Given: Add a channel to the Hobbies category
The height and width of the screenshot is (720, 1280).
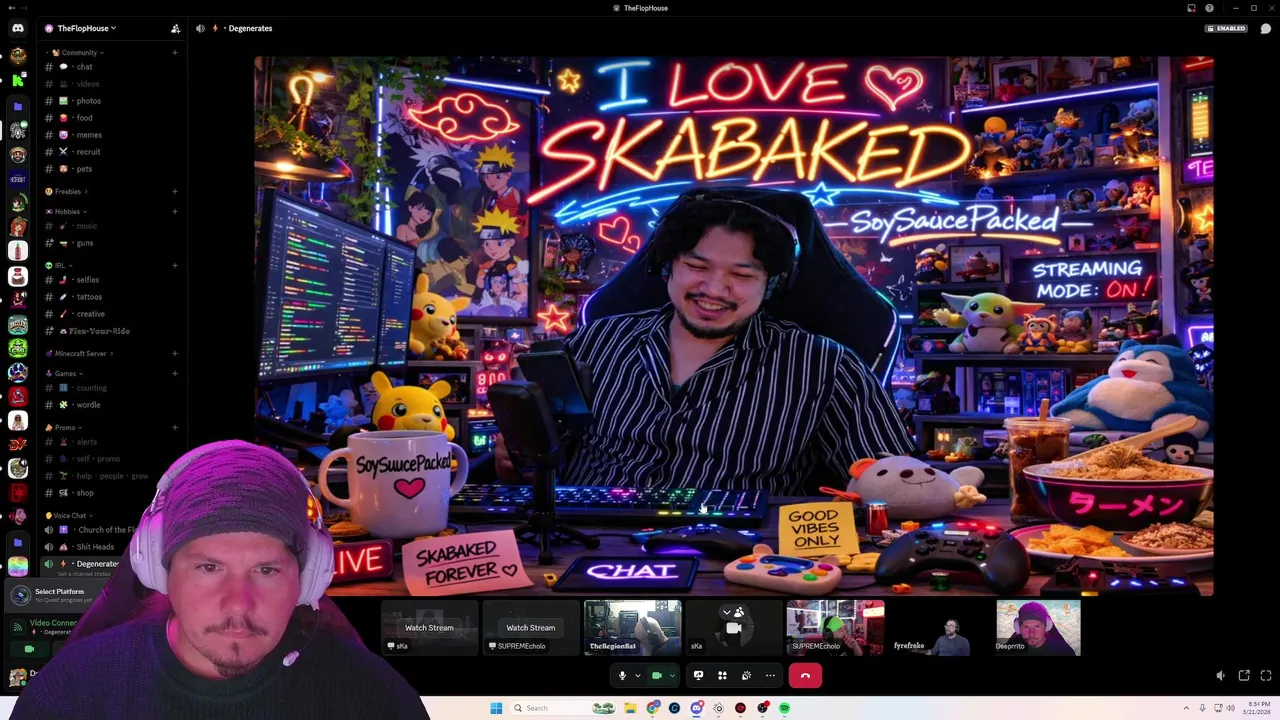Looking at the screenshot, I should tap(174, 211).
